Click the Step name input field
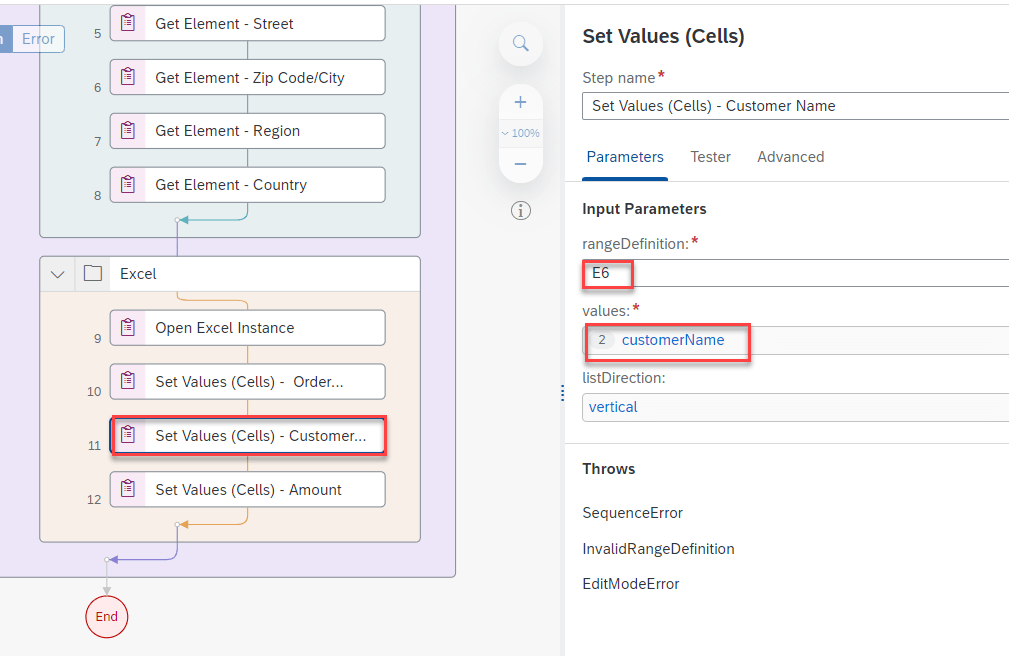Viewport: 1009px width, 656px height. tap(795, 106)
